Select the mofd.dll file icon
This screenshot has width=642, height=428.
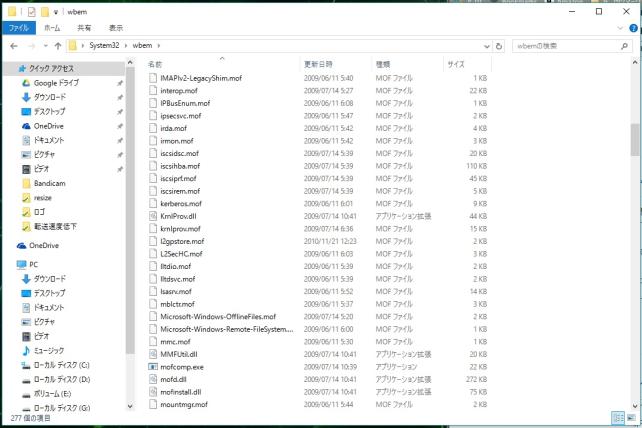click(153, 379)
